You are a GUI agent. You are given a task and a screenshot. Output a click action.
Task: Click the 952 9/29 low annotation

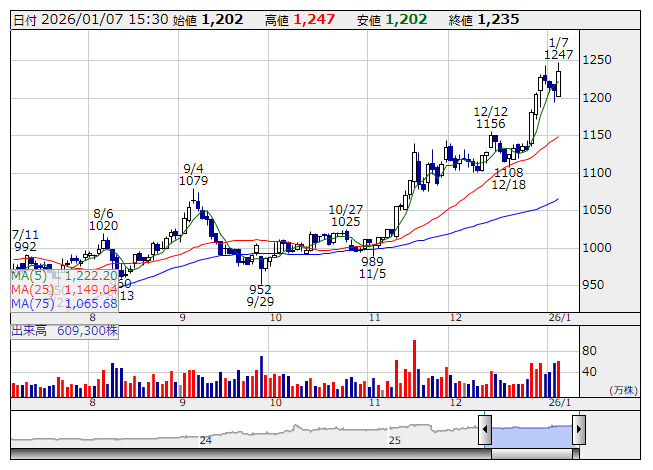[x=260, y=295]
